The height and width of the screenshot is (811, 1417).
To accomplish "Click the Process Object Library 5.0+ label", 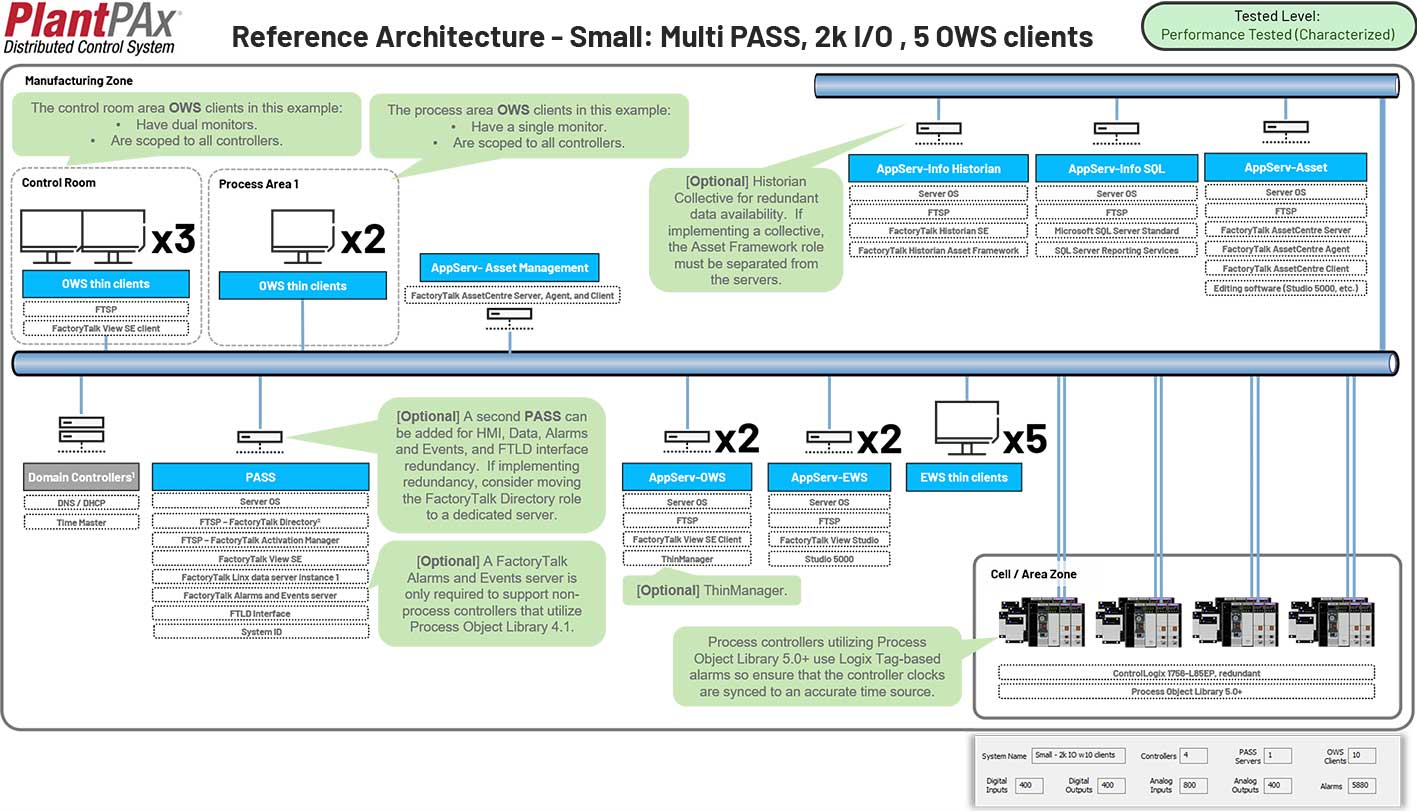I will (1186, 691).
